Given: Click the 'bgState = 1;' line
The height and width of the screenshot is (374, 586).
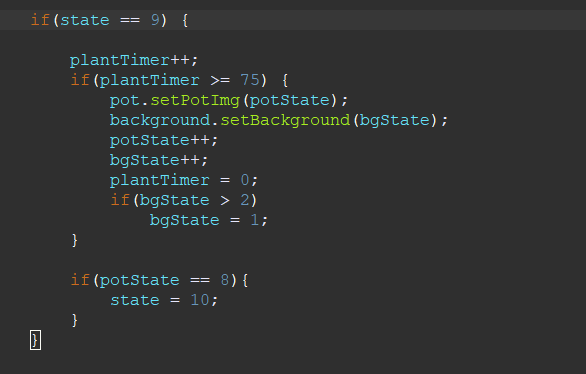Looking at the screenshot, I should click(209, 220).
